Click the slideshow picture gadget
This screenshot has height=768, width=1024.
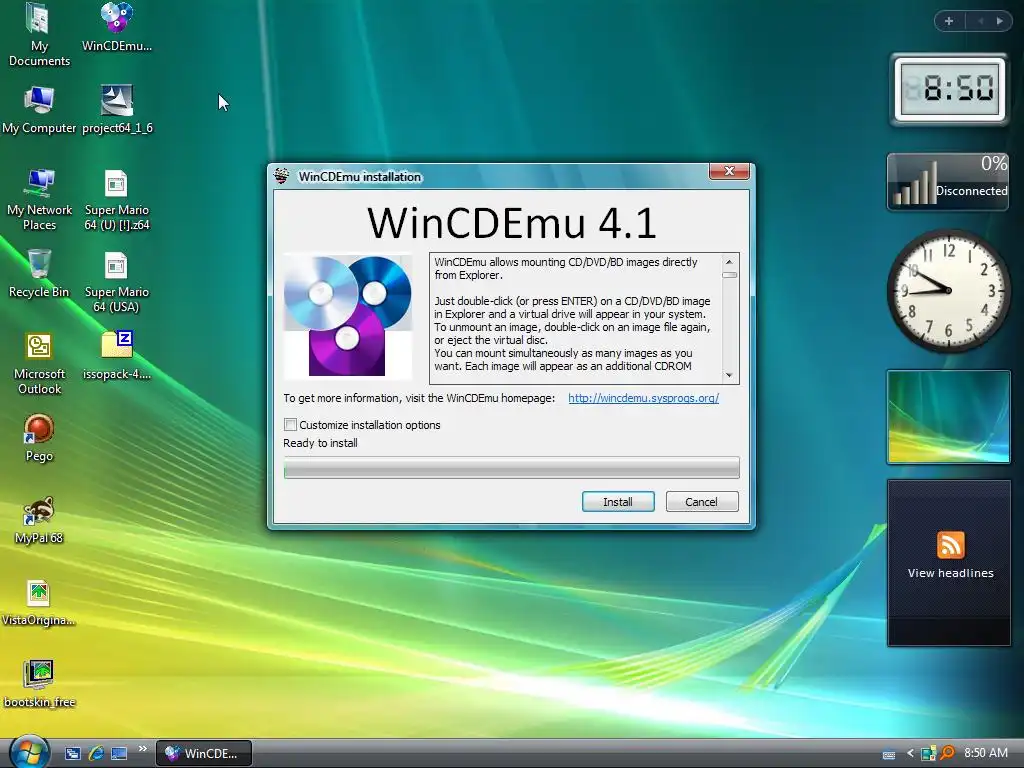click(948, 417)
